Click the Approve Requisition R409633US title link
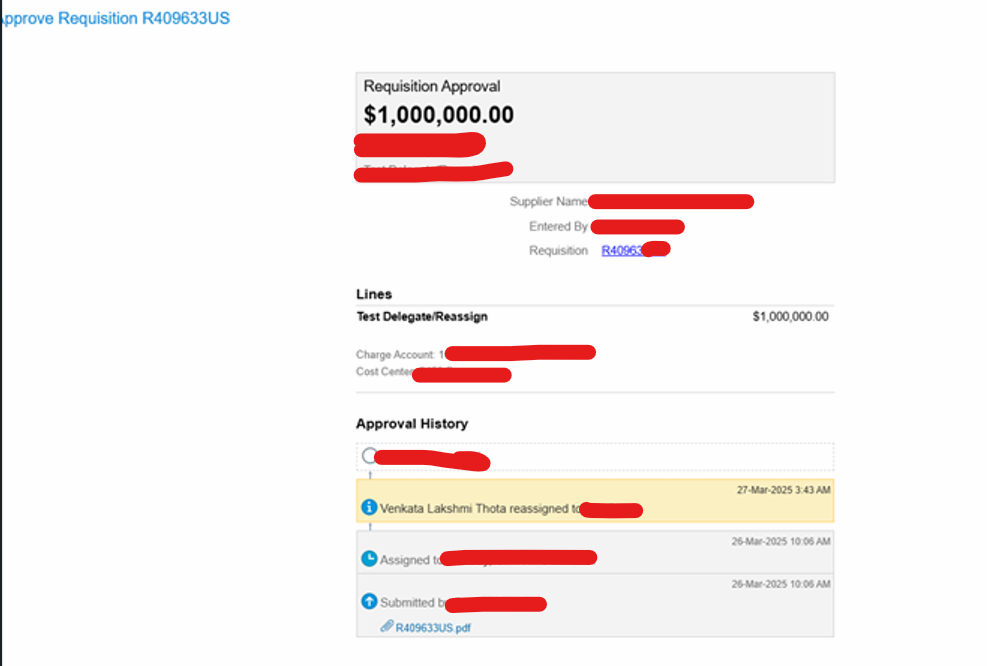This screenshot has height=666, width=987. (113, 17)
